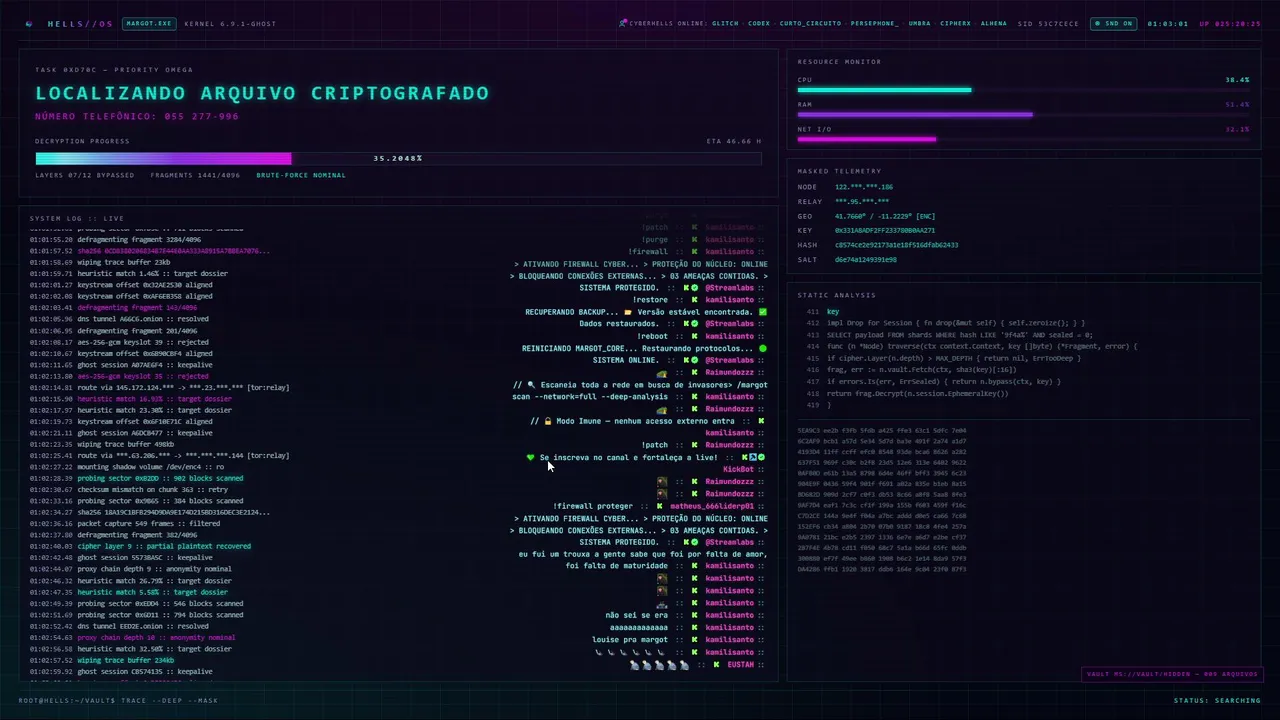The height and width of the screenshot is (720, 1280).
Task: Click static analysis line 418 return frag.Decrypt
Action: click(x=918, y=393)
